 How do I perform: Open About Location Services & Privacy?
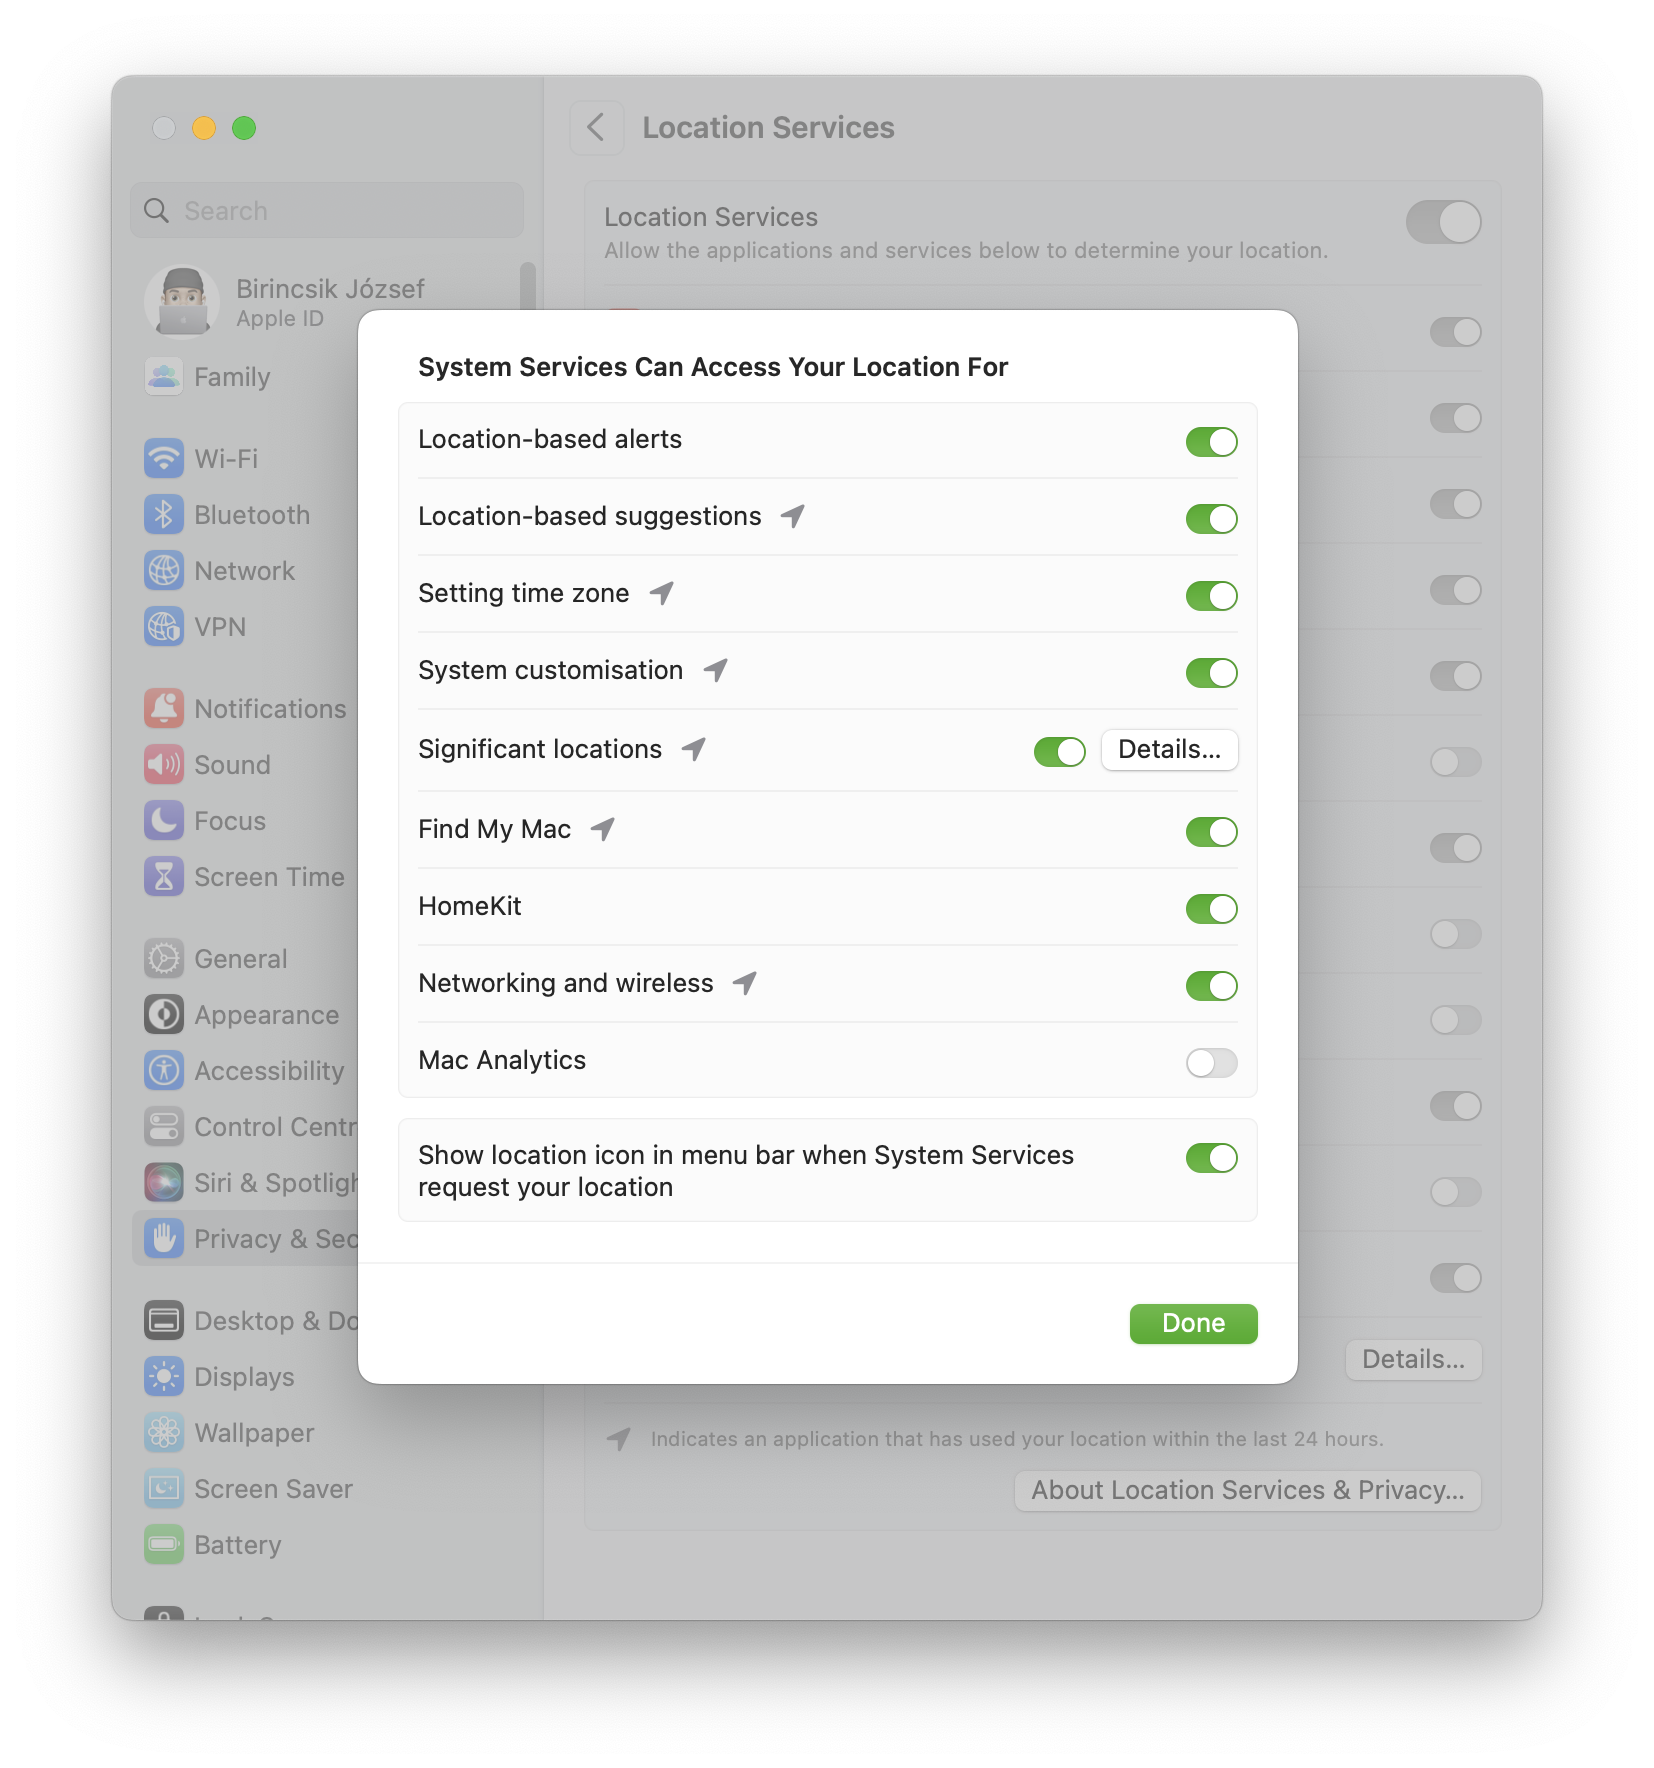[1247, 1490]
